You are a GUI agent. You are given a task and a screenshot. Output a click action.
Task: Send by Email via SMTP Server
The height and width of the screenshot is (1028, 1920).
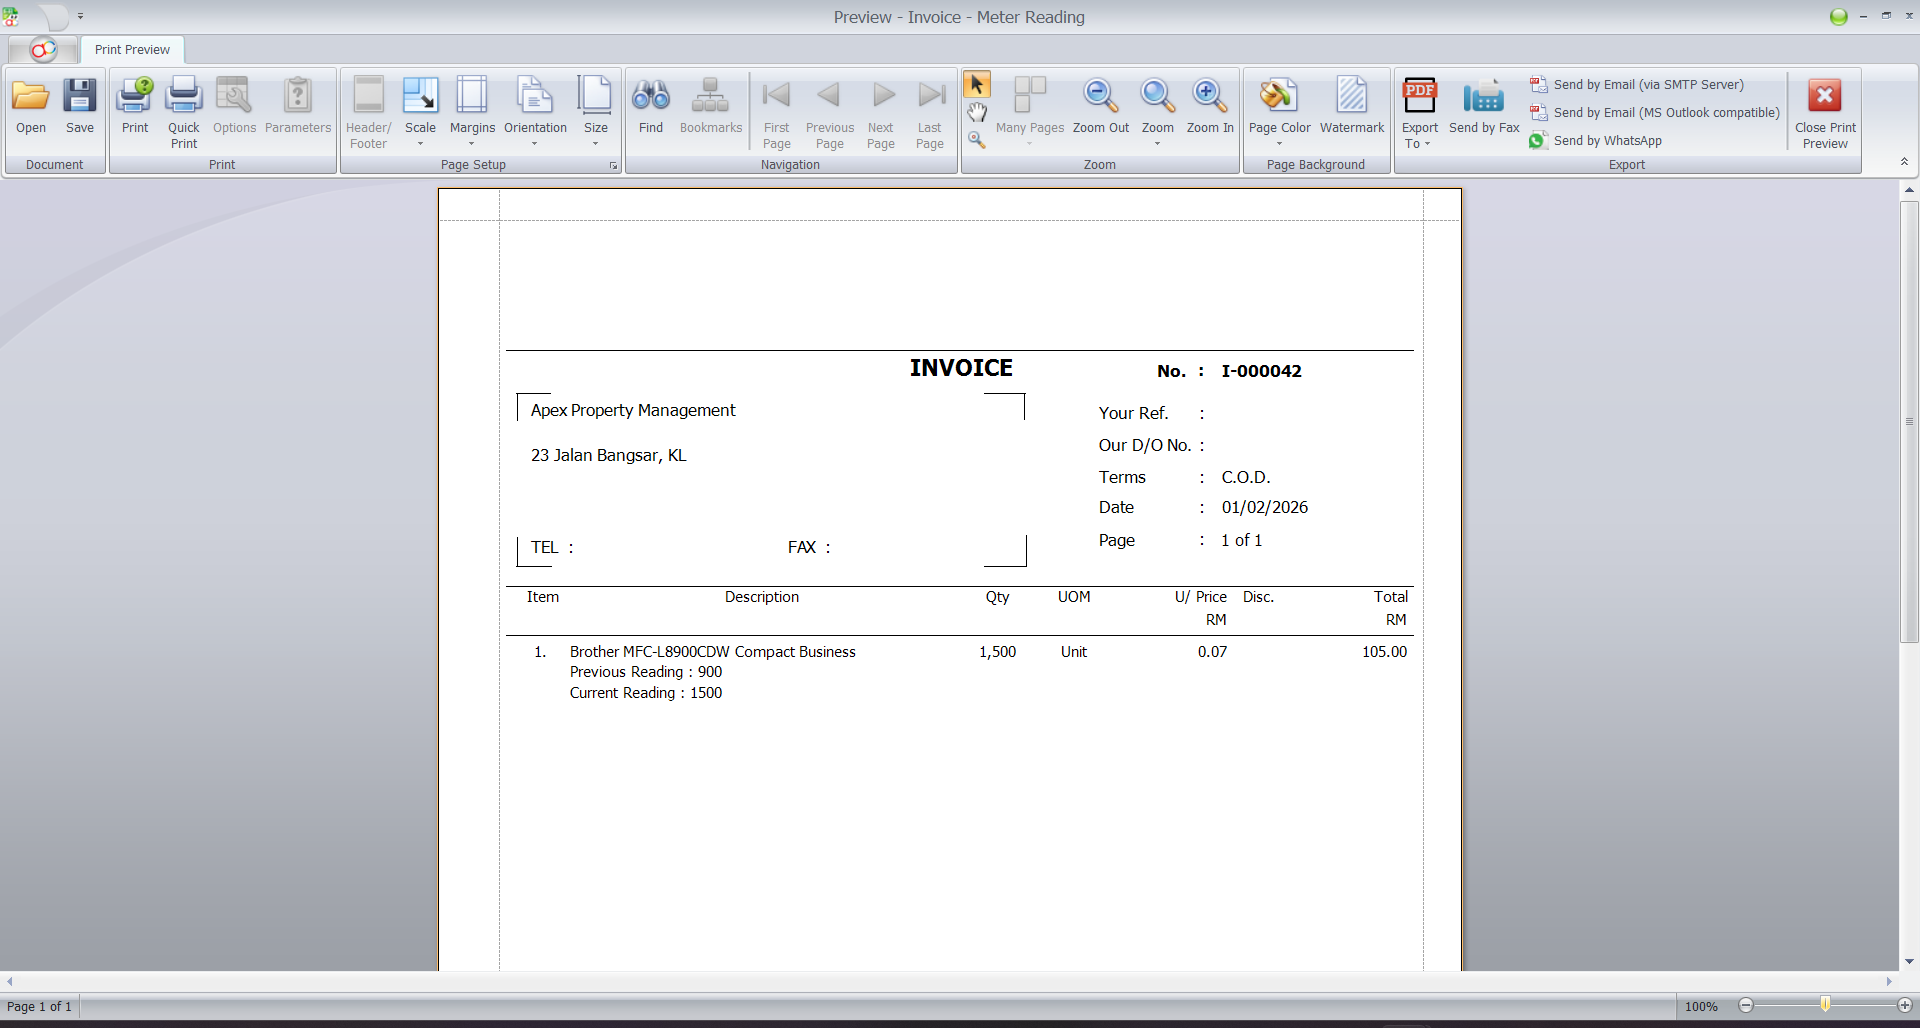pos(1647,85)
